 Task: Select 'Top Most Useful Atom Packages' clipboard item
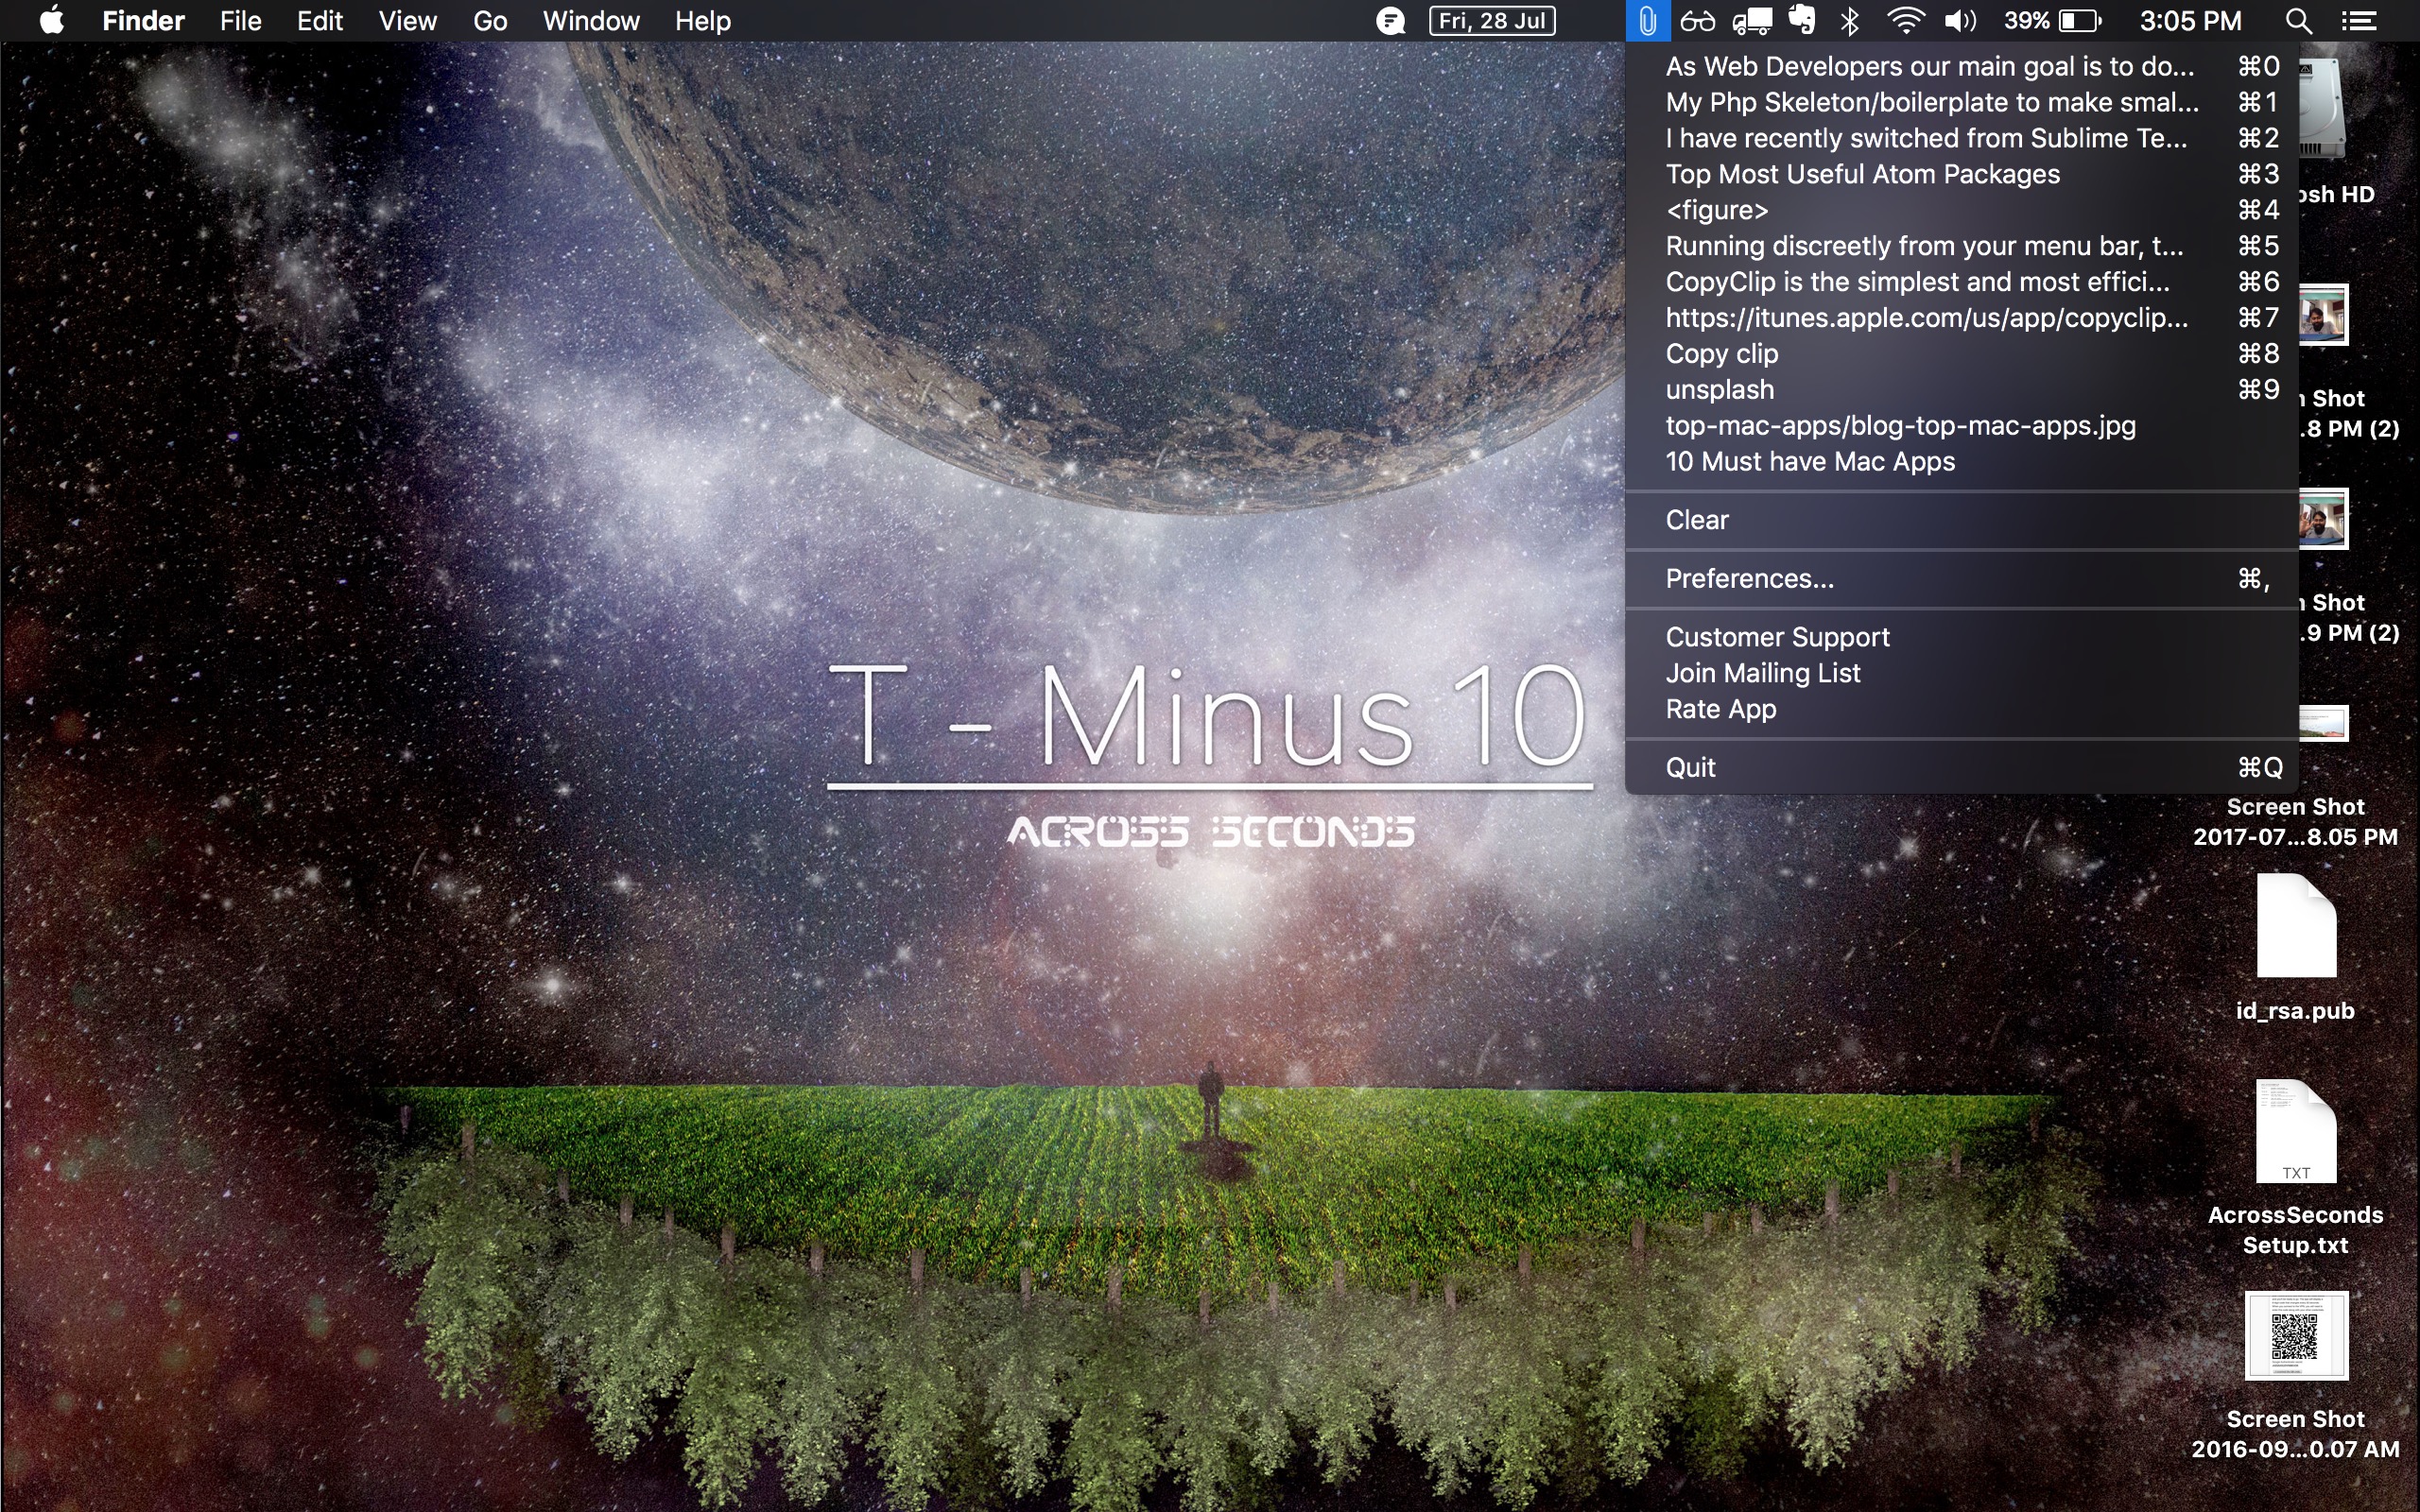tap(1862, 172)
